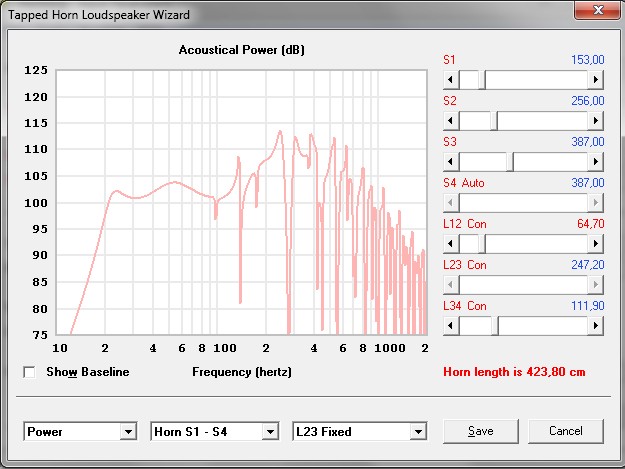This screenshot has height=469, width=625.
Task: Click the S4 slider track
Action: tap(523, 203)
